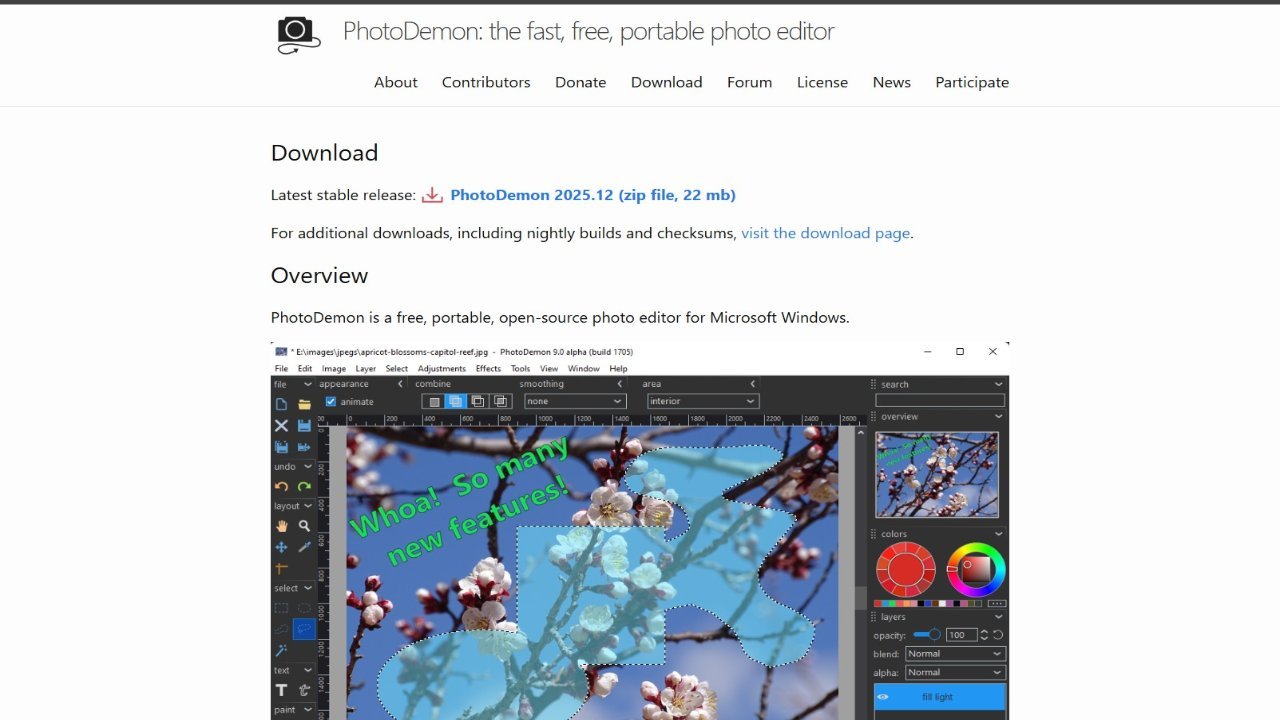Image resolution: width=1280 pixels, height=720 pixels.
Task: Open the Donate page link
Action: coord(581,82)
